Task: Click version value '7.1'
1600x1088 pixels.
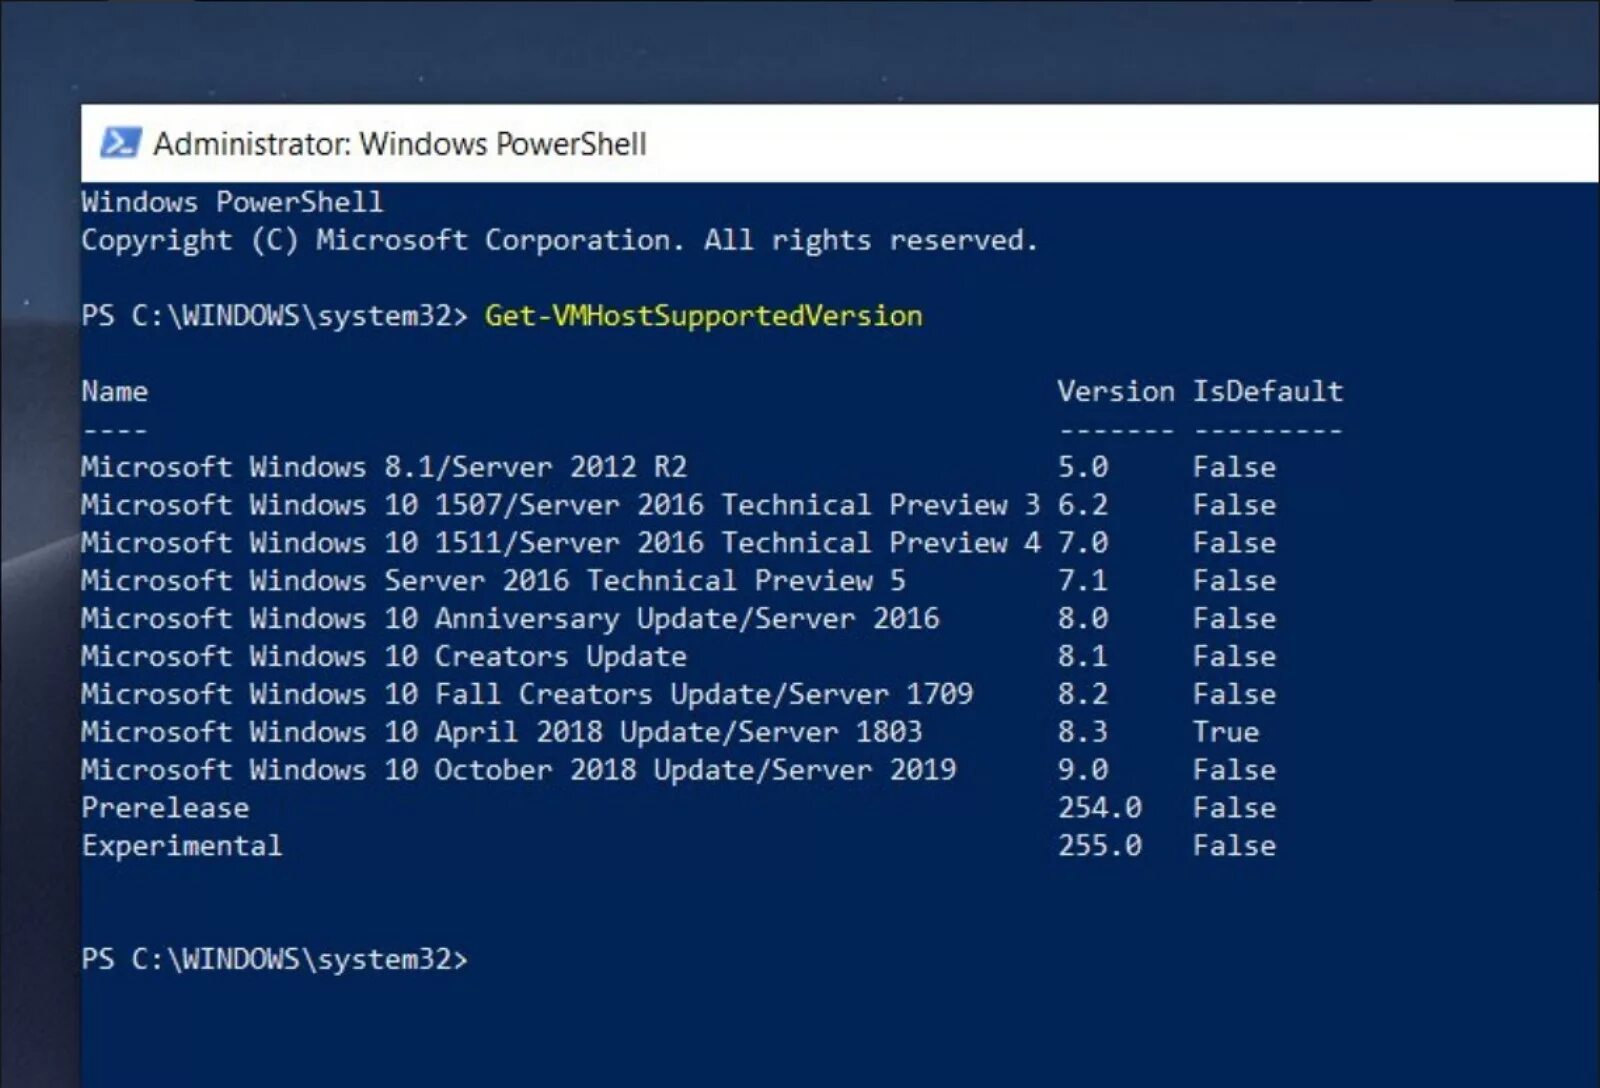Action: pos(1083,581)
